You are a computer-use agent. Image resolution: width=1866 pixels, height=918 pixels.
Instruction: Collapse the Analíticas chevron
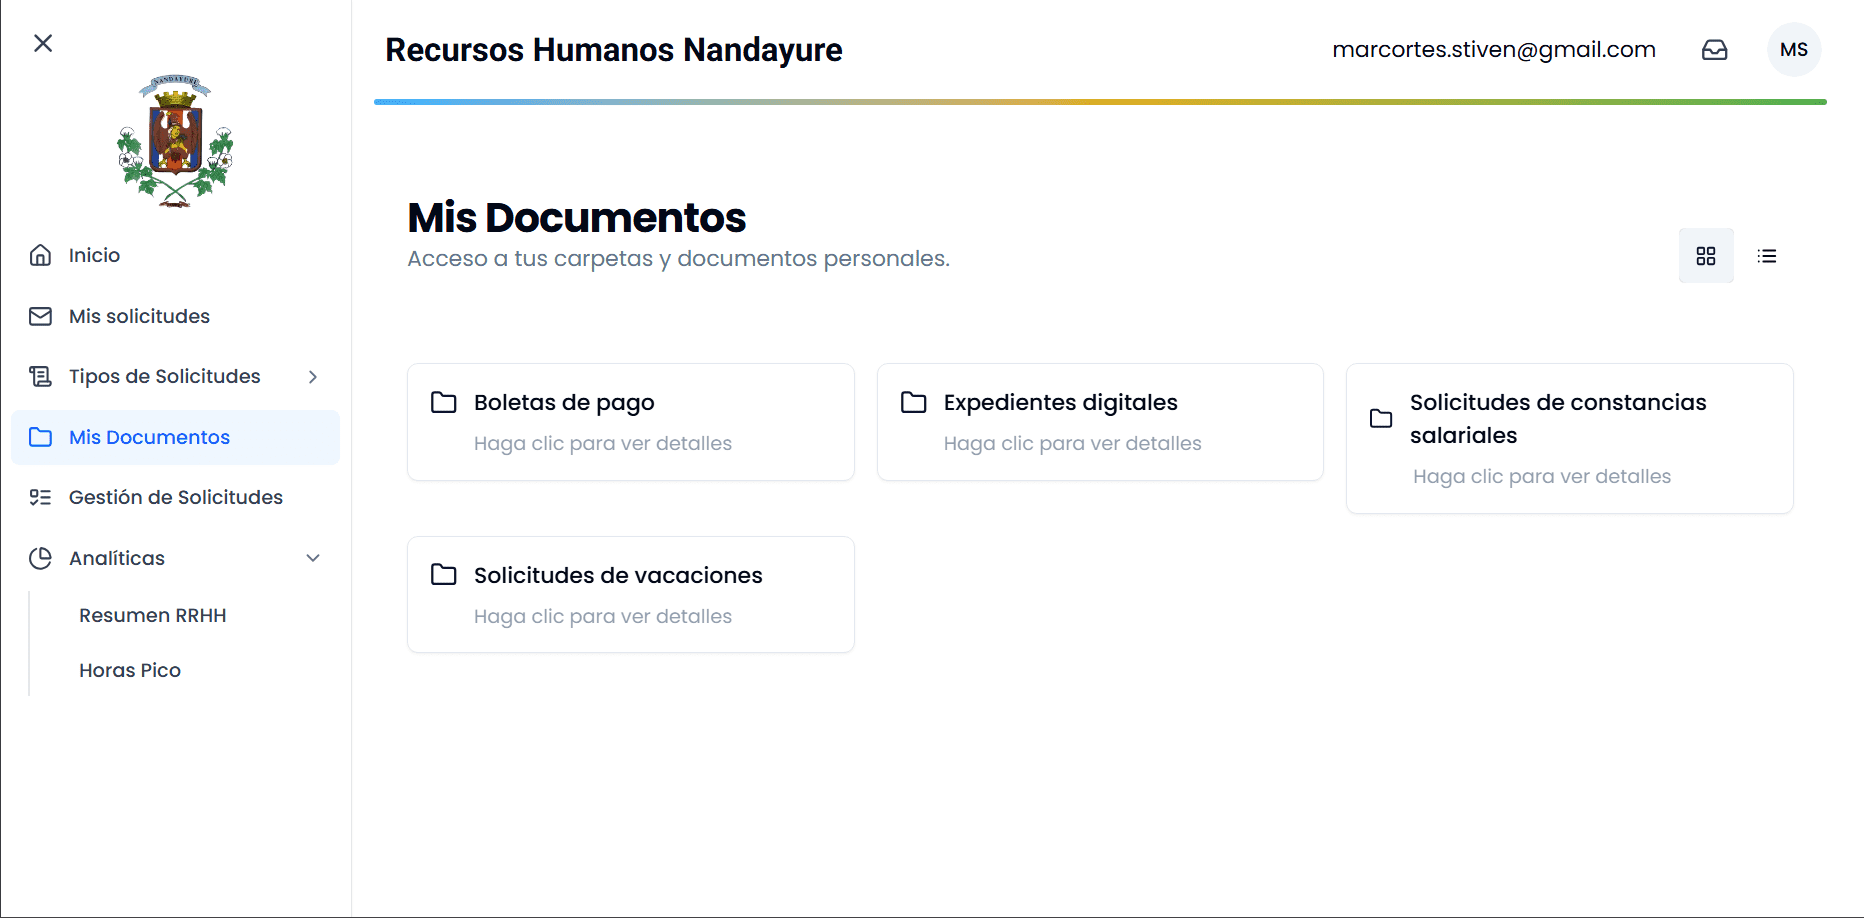tap(313, 558)
